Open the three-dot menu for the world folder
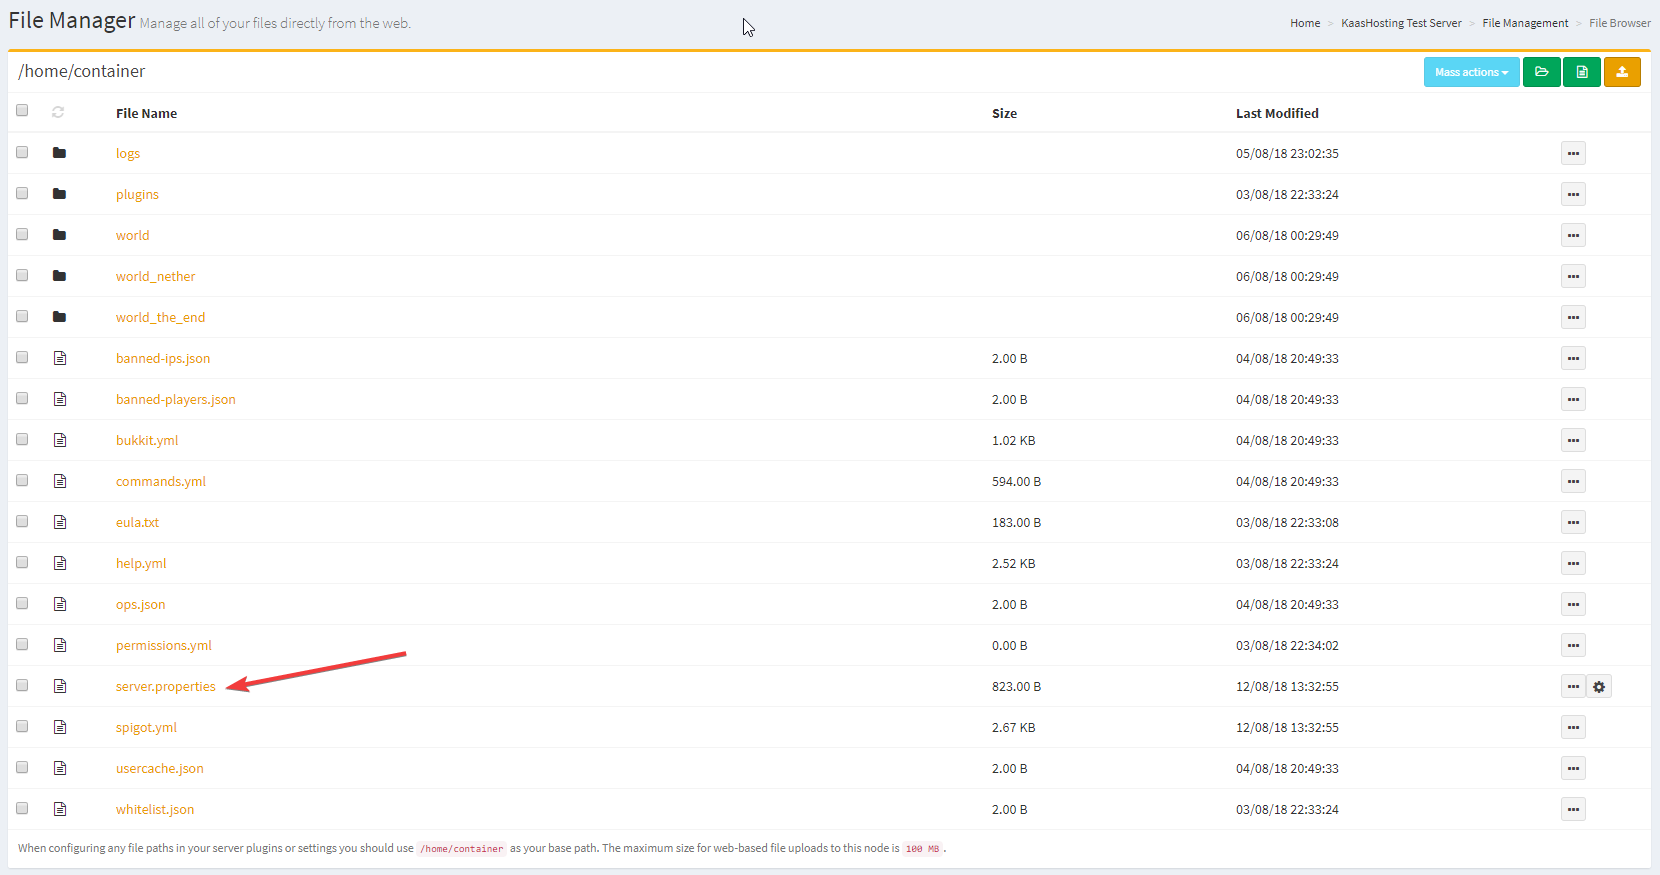1660x875 pixels. pyautogui.click(x=1573, y=236)
